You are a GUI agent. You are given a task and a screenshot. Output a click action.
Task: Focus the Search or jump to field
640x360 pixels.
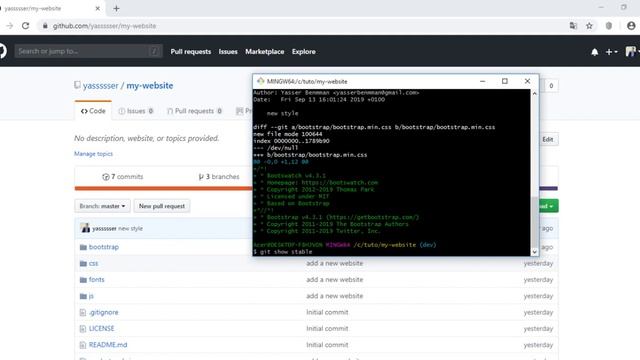tap(88, 51)
